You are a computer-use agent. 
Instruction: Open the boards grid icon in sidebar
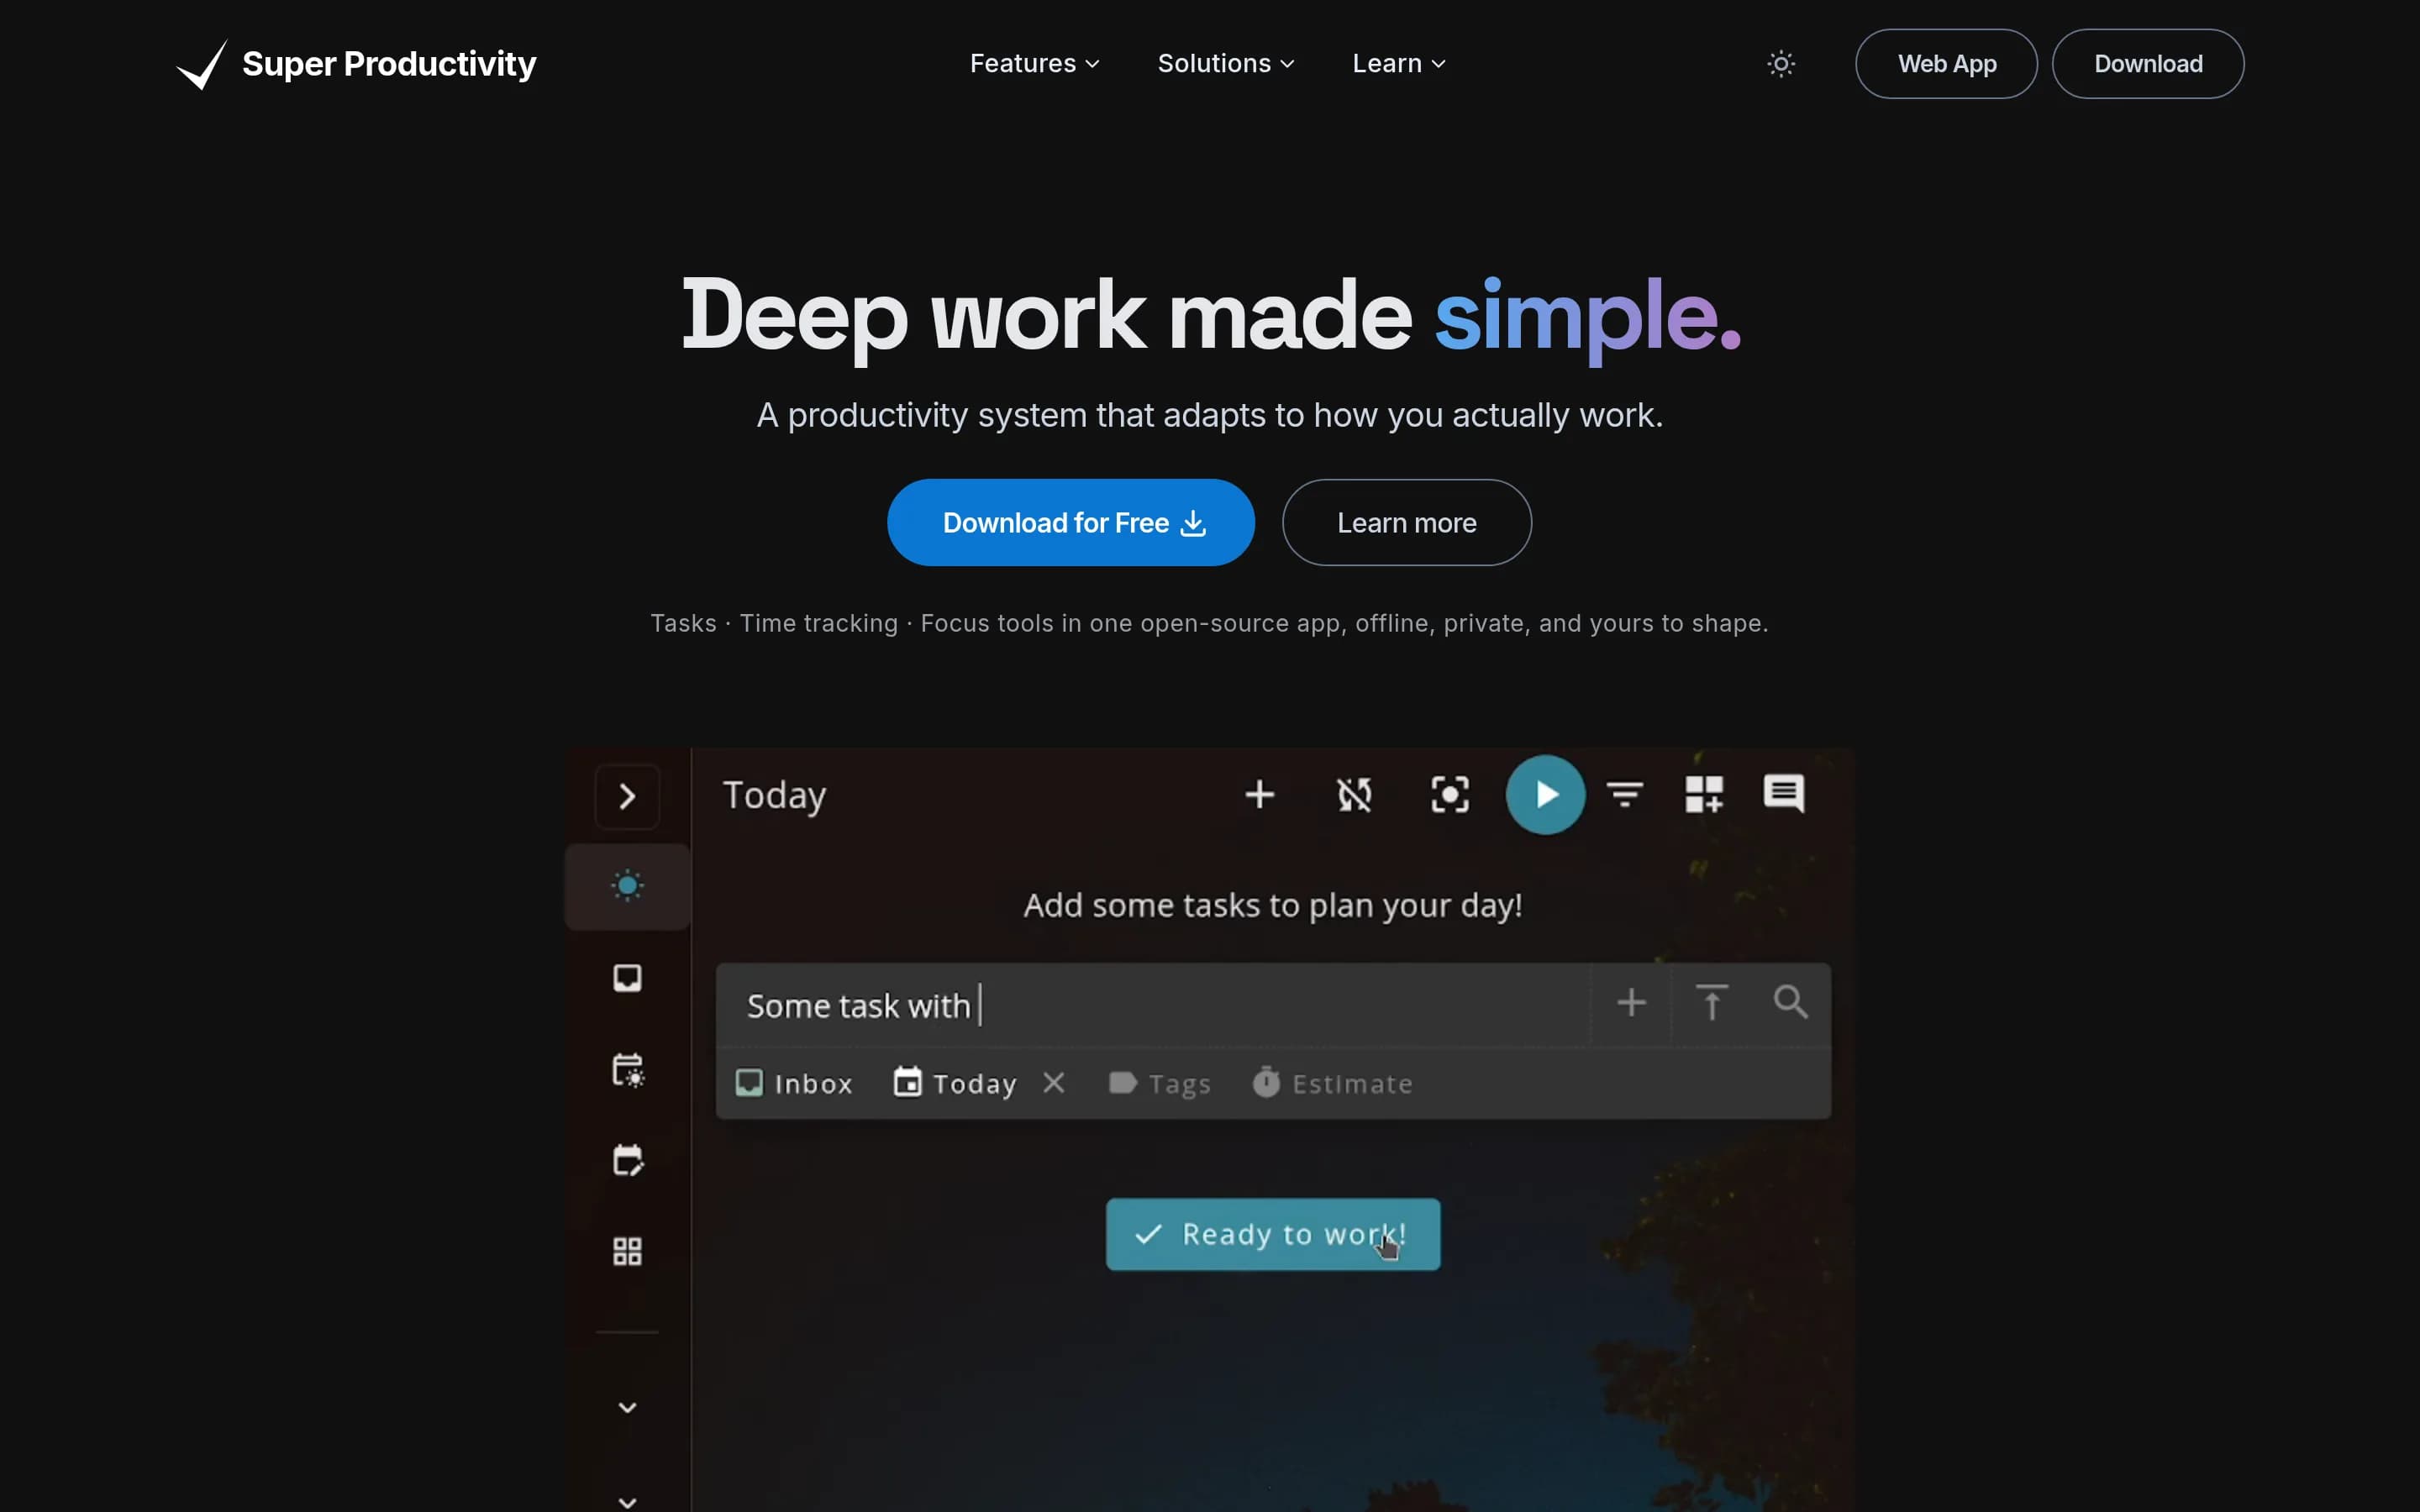coord(627,1252)
